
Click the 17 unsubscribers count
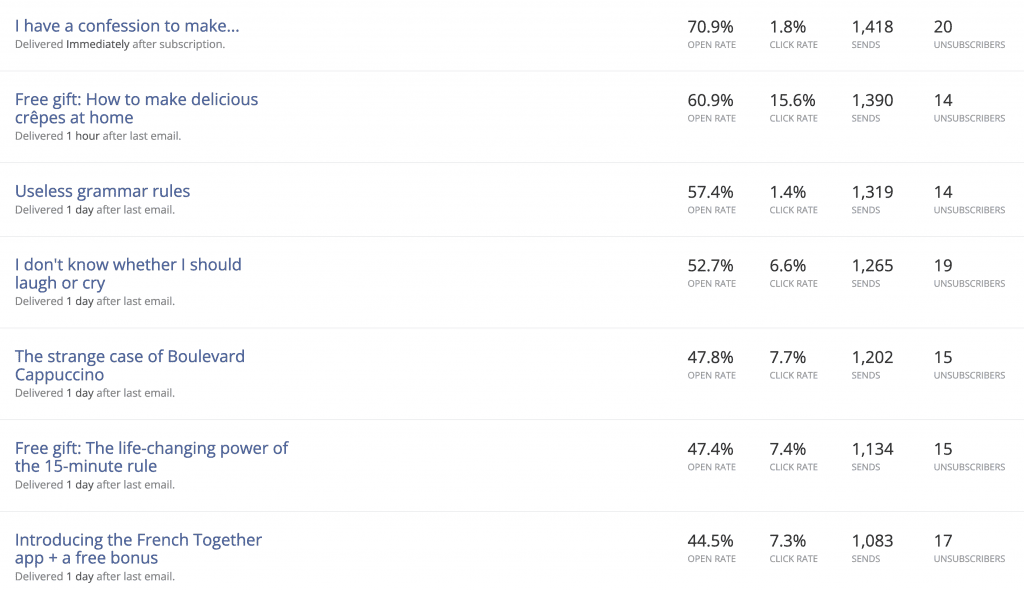[x=943, y=541]
